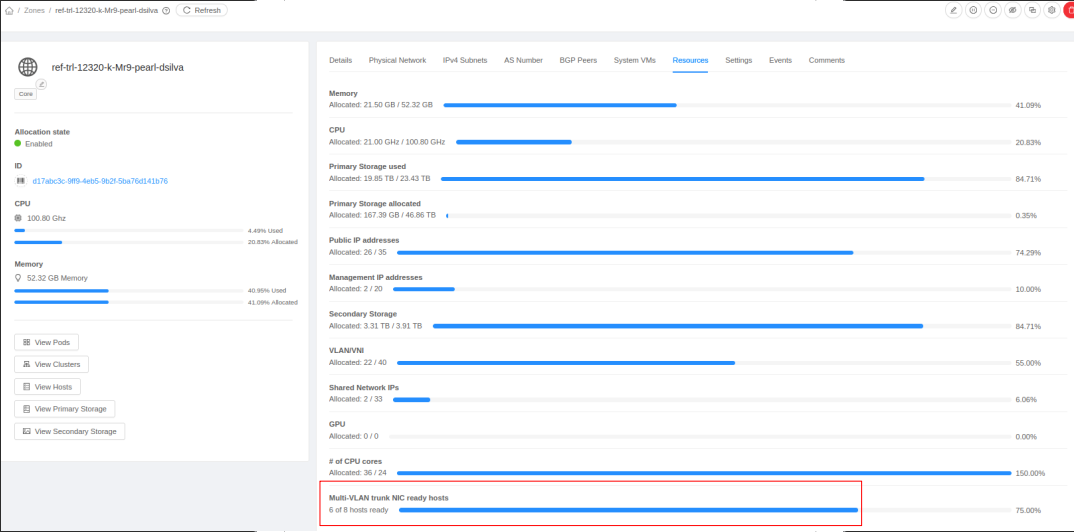Click the 'Primary Storage allocated' heading
The height and width of the screenshot is (532, 1074).
coord(375,203)
